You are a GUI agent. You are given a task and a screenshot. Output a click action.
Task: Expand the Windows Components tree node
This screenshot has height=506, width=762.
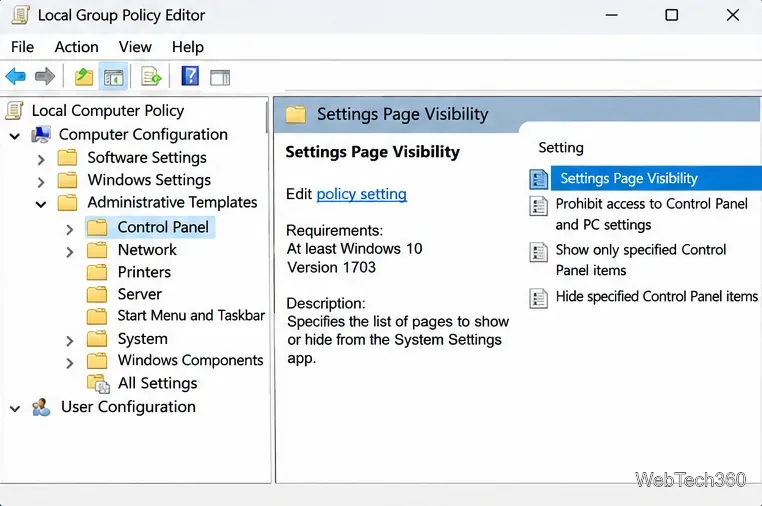pos(70,363)
